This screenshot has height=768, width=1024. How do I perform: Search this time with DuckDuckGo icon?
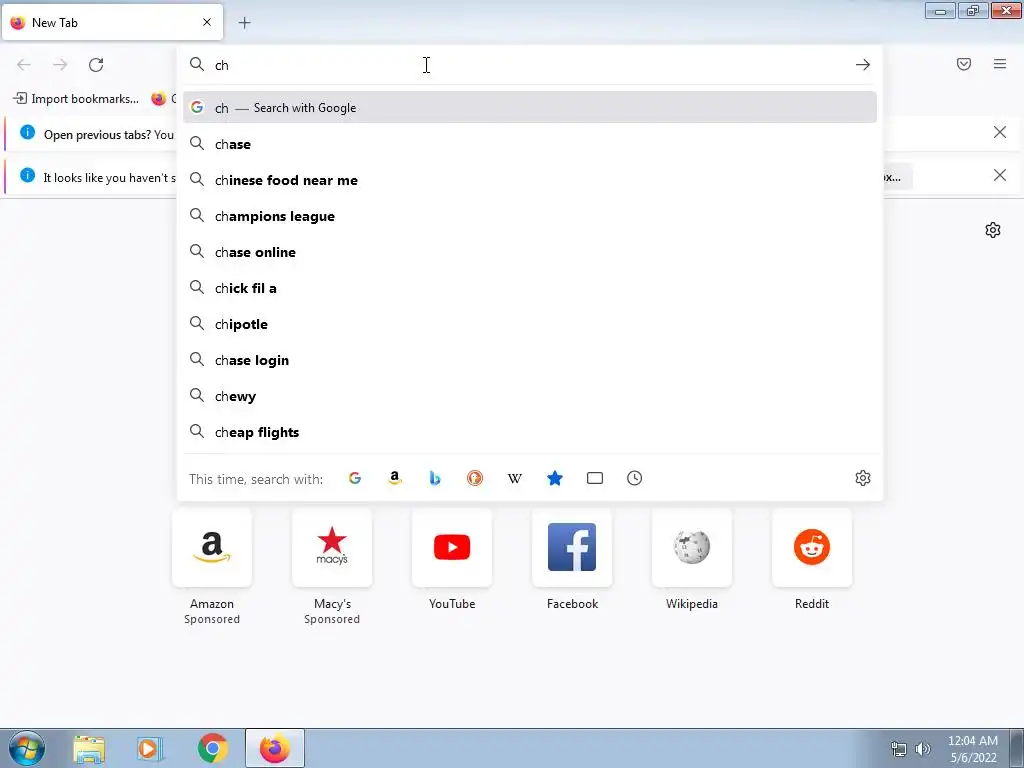point(475,478)
